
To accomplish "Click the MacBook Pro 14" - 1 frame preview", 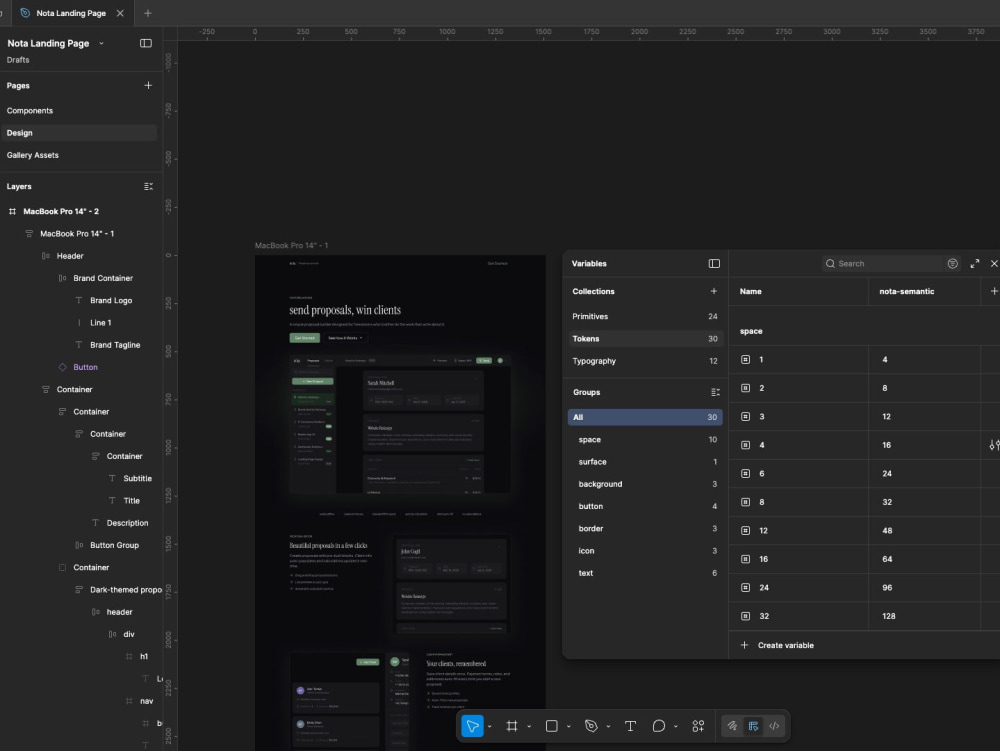I will click(400, 502).
